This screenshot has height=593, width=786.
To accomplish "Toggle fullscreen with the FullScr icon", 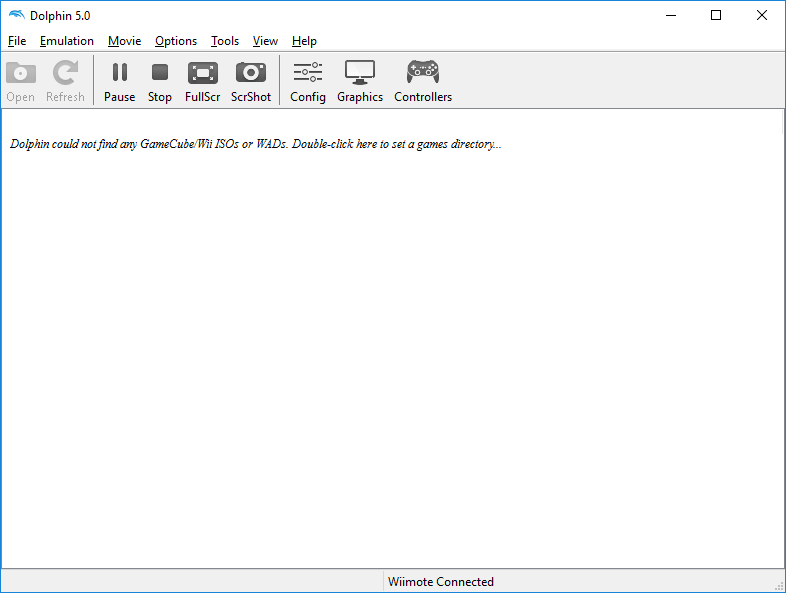I will pyautogui.click(x=203, y=73).
